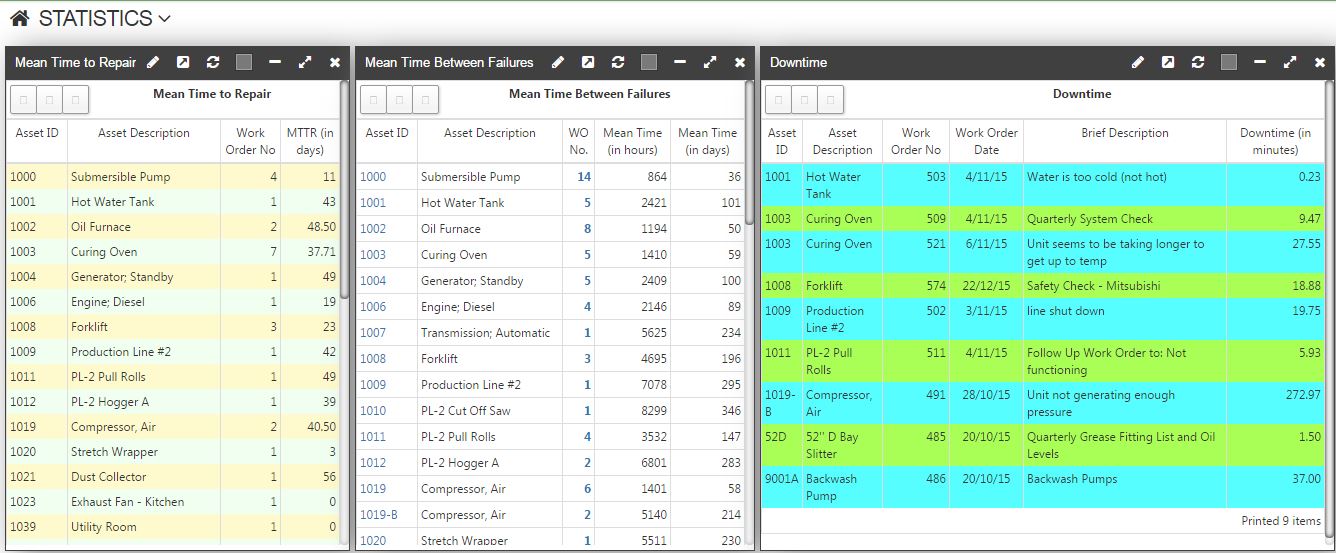Open Mean Time Between Failures in new window
The width and height of the screenshot is (1336, 553).
588,62
